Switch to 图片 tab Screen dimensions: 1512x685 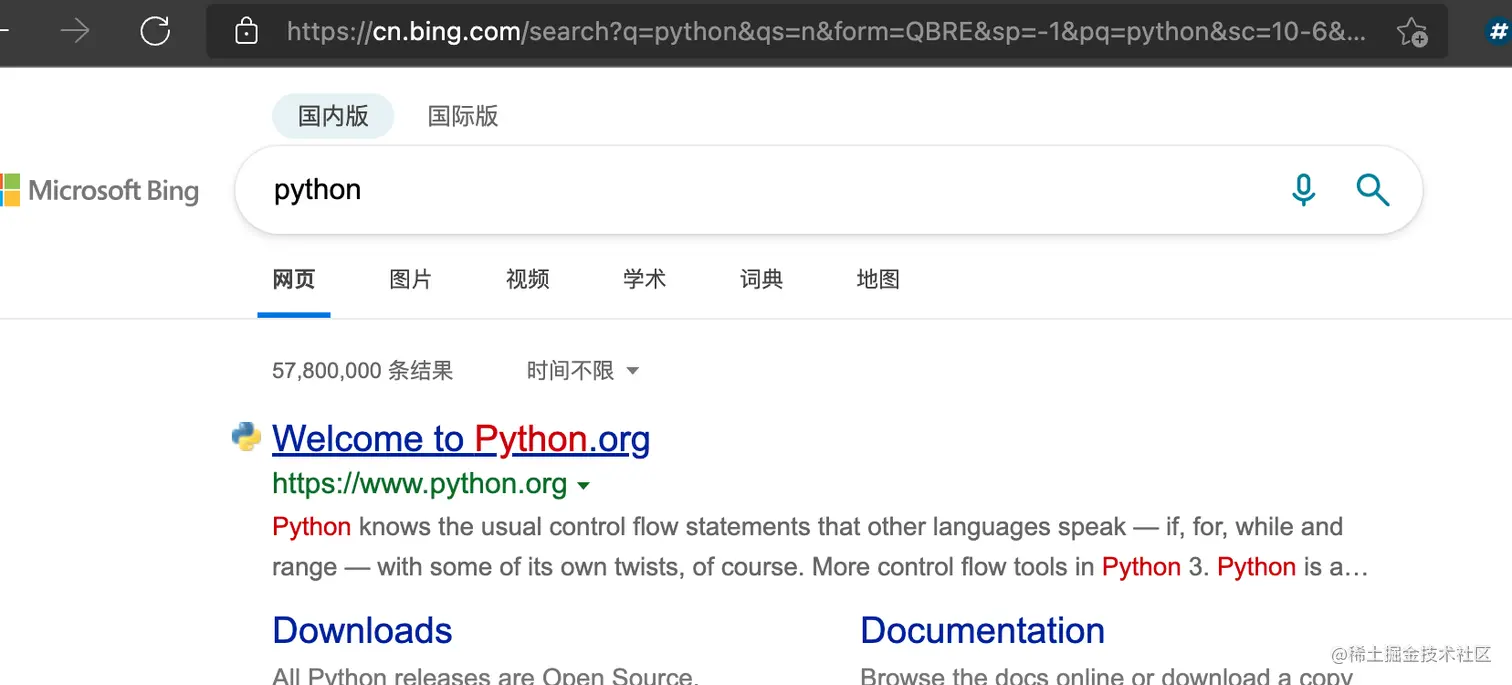[411, 279]
